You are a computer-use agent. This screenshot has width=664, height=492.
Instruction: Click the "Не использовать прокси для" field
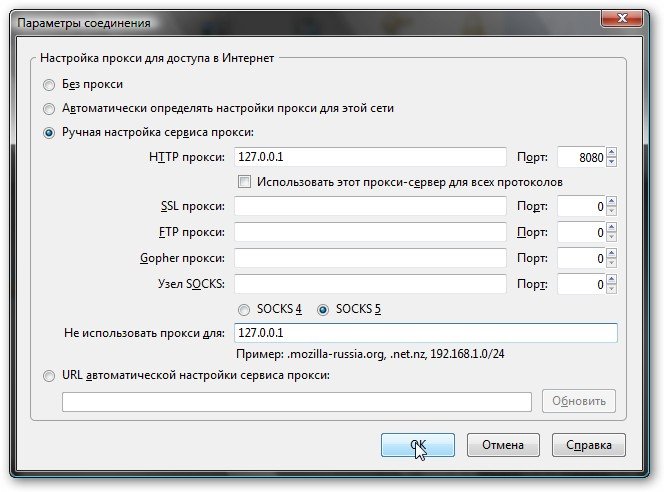point(425,333)
